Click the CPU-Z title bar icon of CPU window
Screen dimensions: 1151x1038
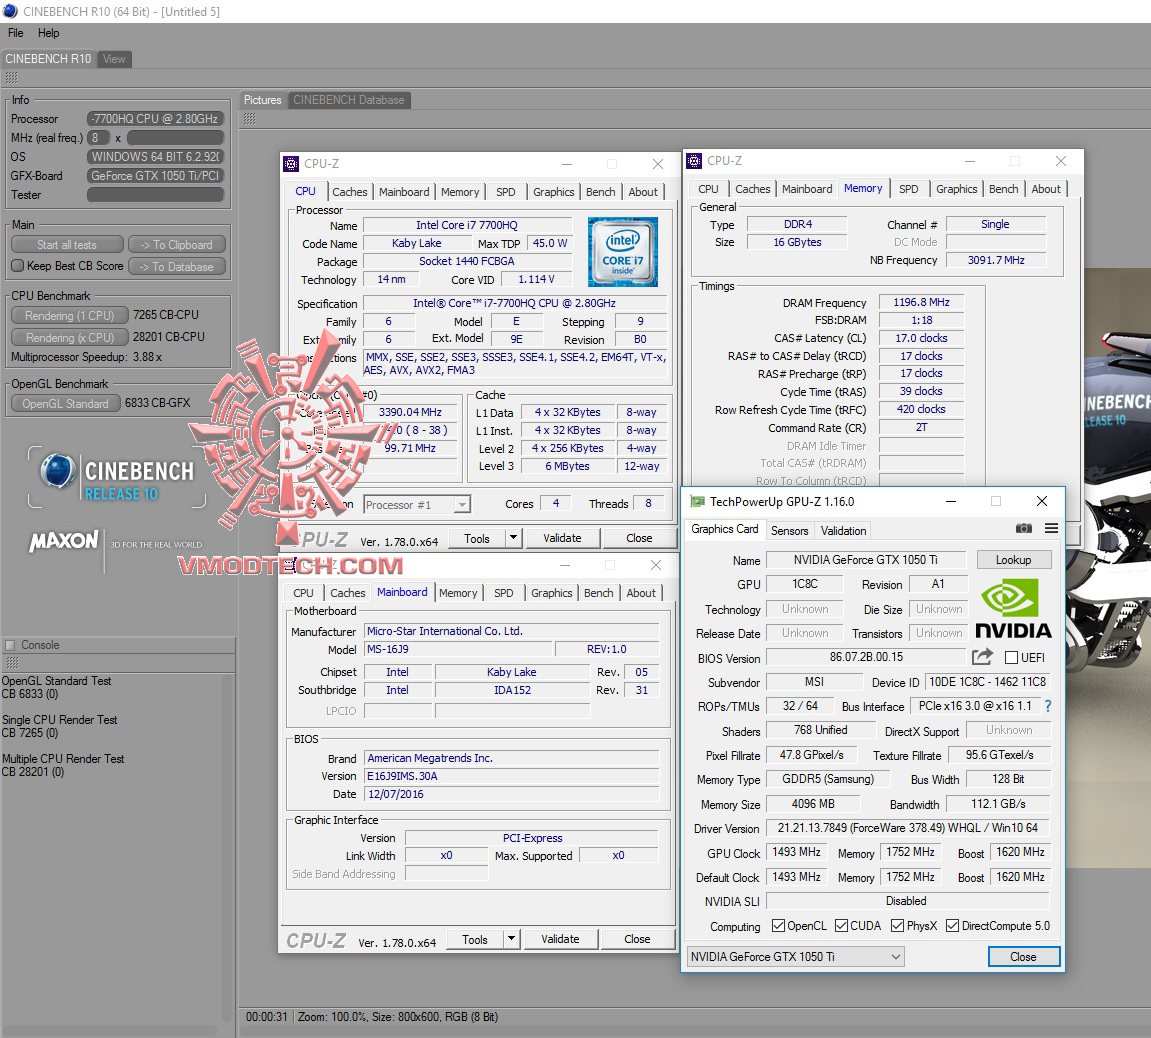291,164
